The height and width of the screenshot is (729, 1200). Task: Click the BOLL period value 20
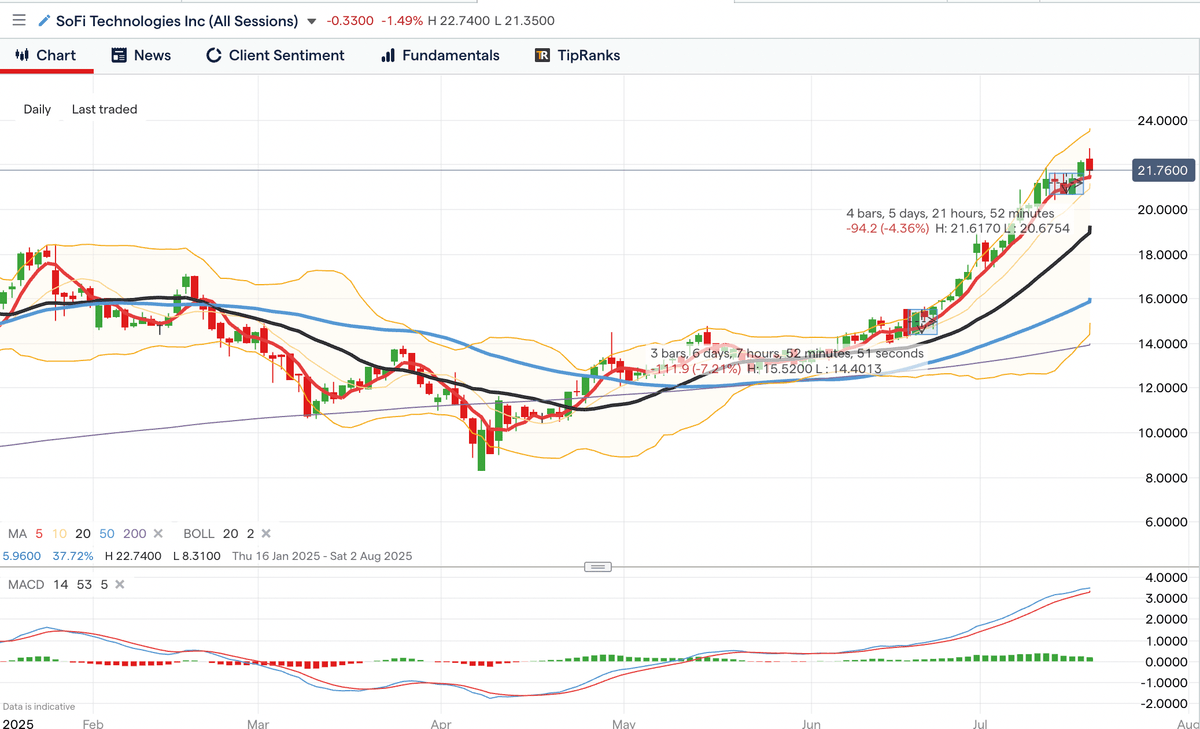coord(232,534)
